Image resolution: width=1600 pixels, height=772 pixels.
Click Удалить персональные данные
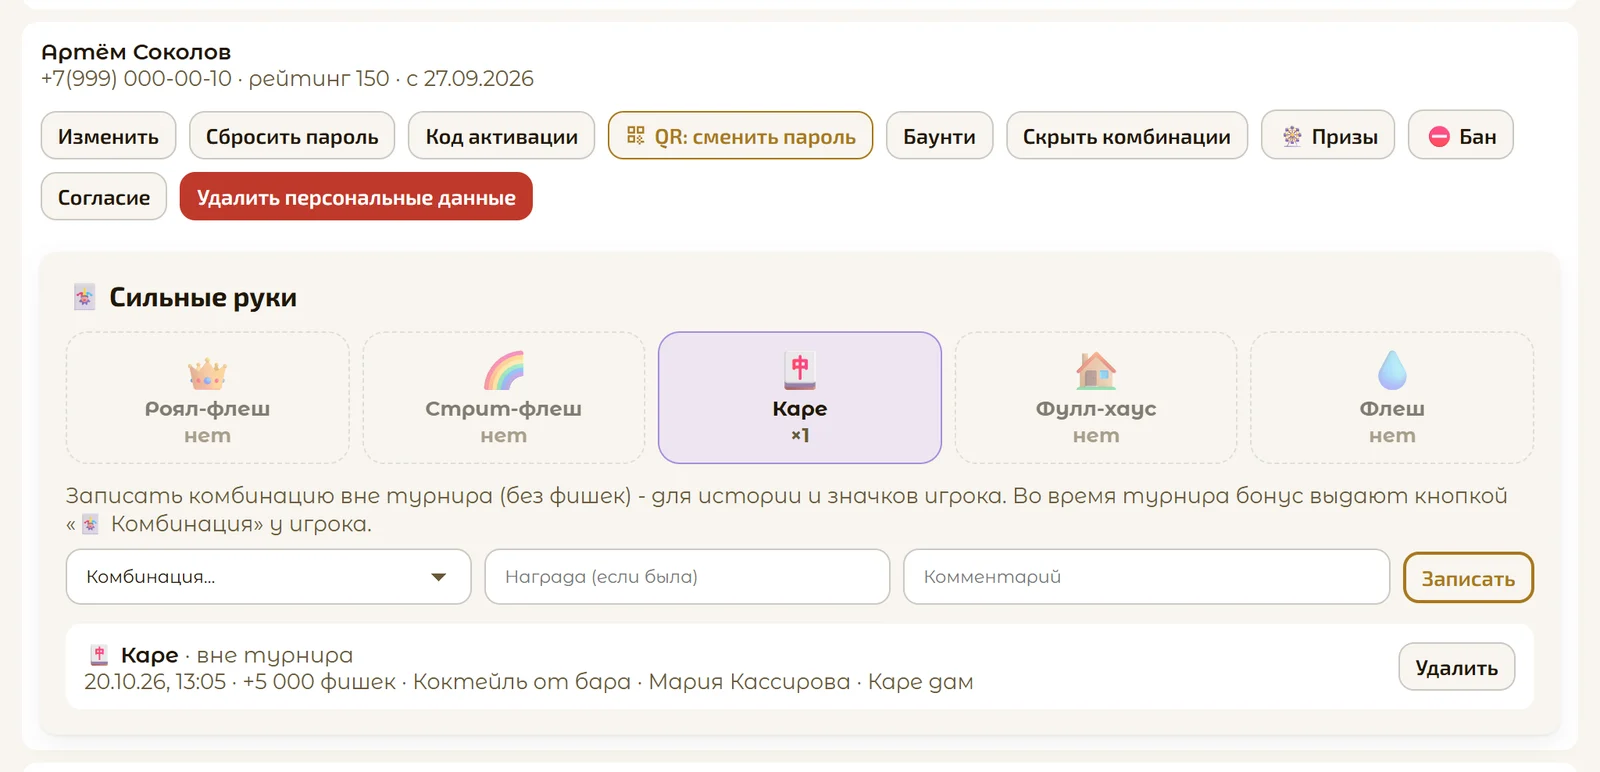(x=356, y=197)
